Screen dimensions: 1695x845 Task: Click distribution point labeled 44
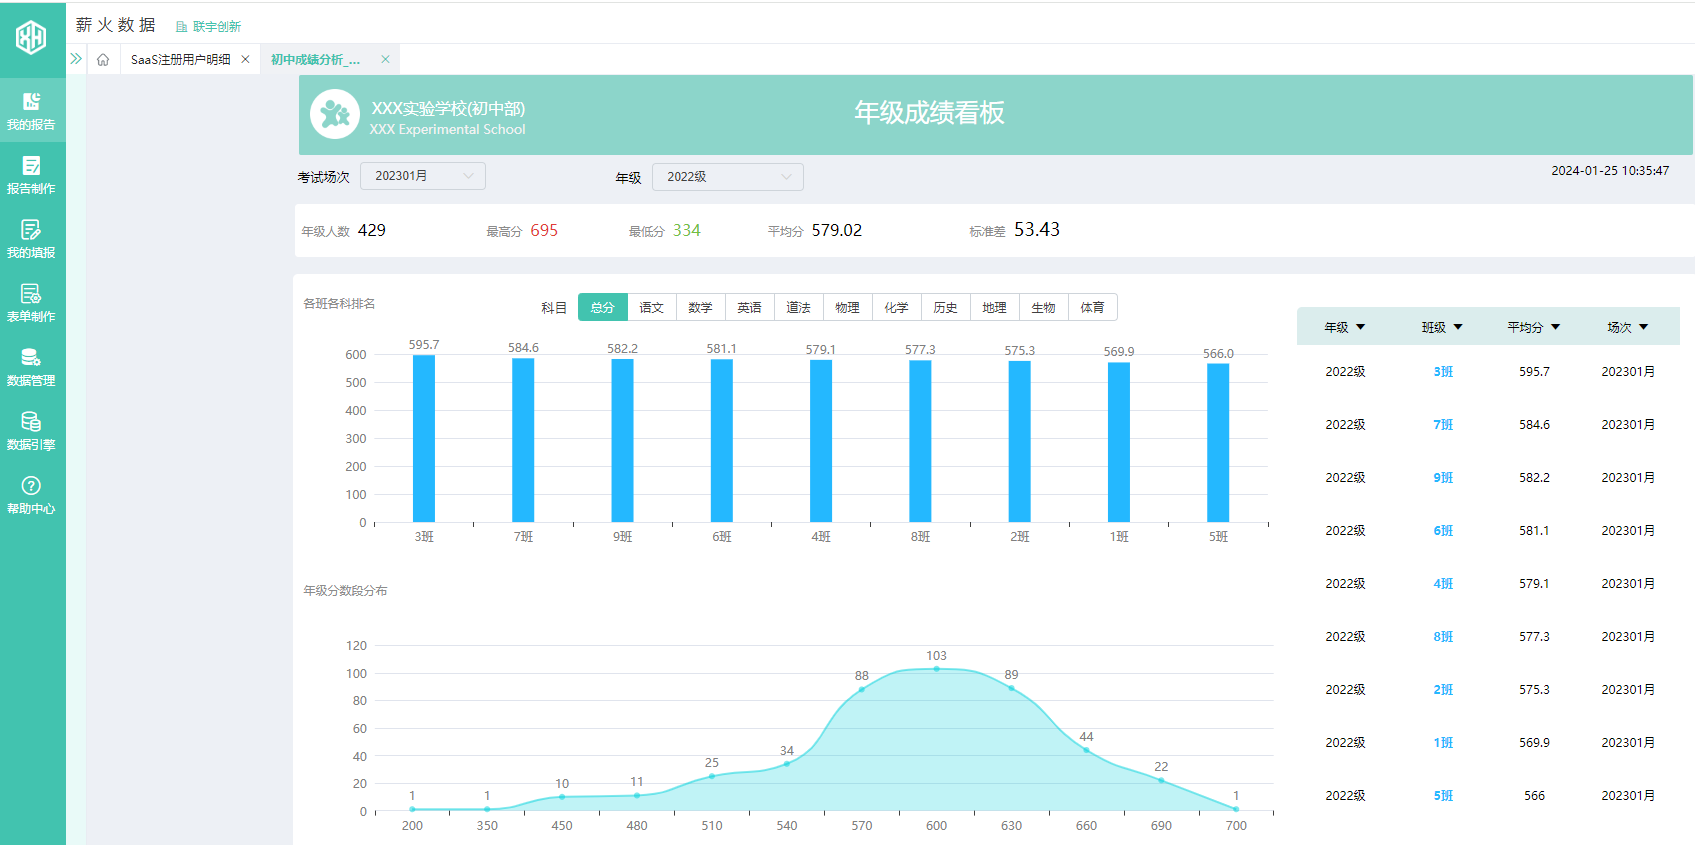click(x=1086, y=750)
